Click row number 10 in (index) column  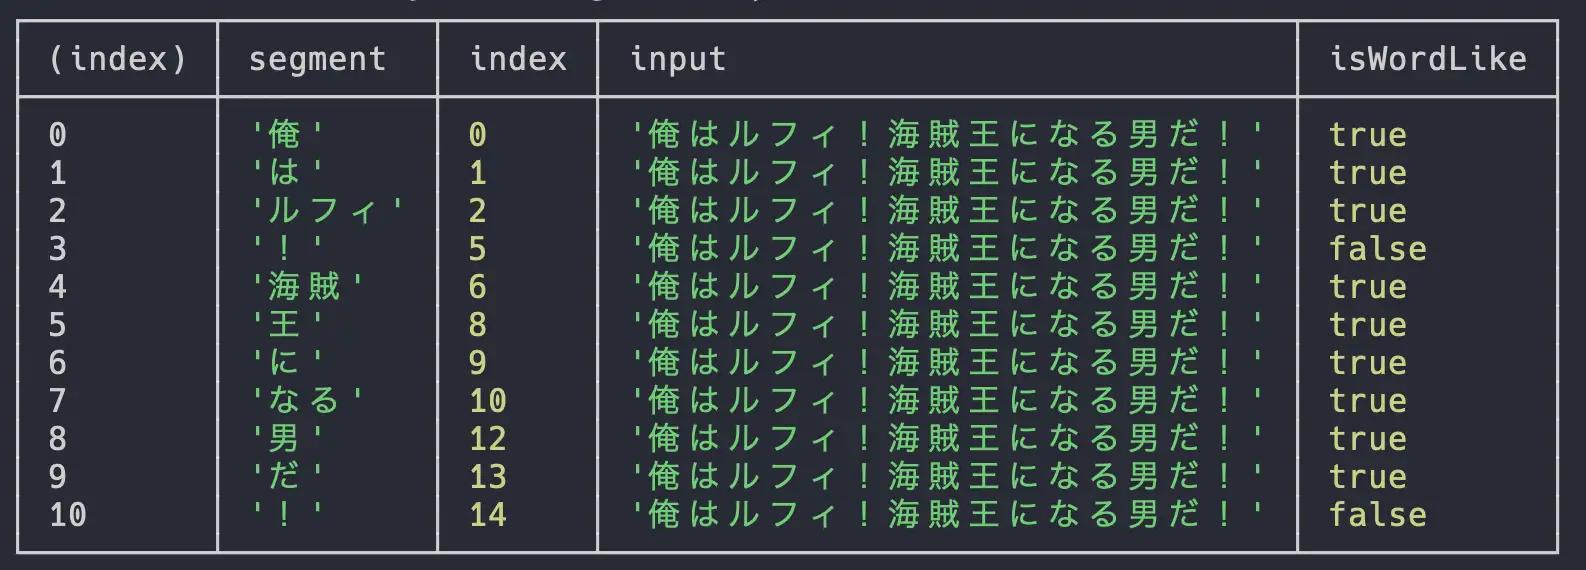click(67, 515)
